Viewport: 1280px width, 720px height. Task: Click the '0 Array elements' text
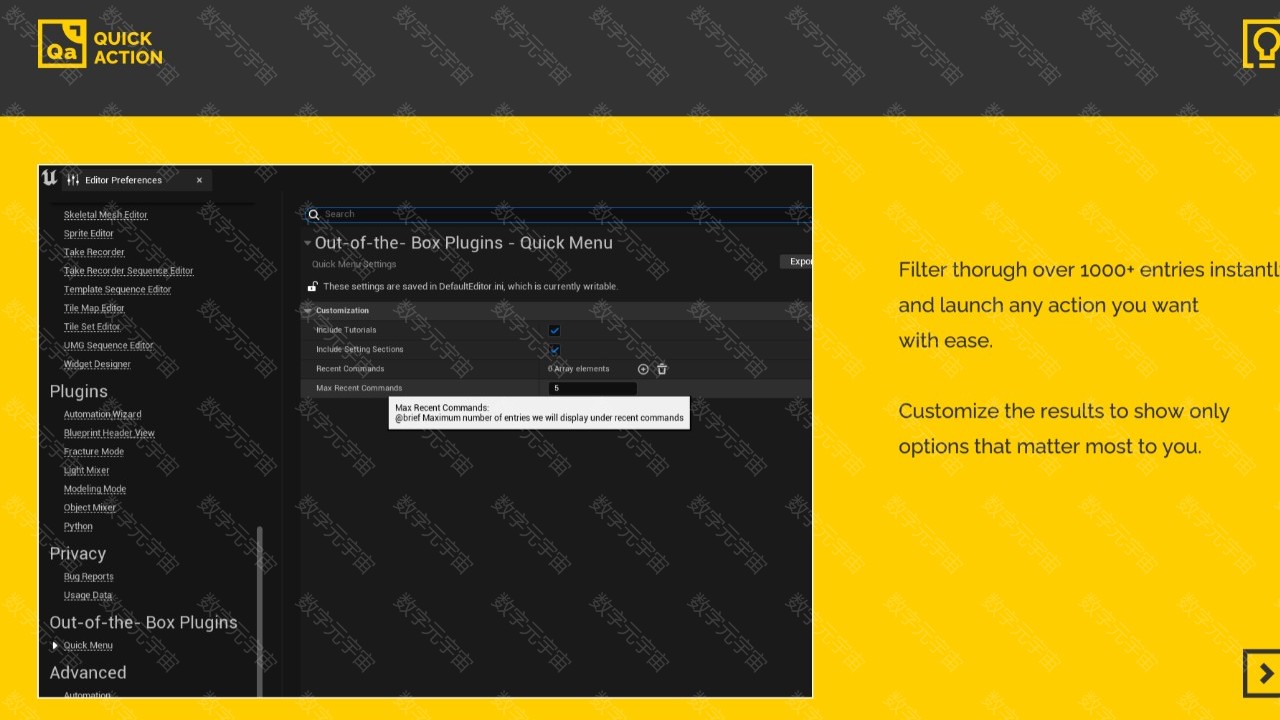[x=579, y=369]
